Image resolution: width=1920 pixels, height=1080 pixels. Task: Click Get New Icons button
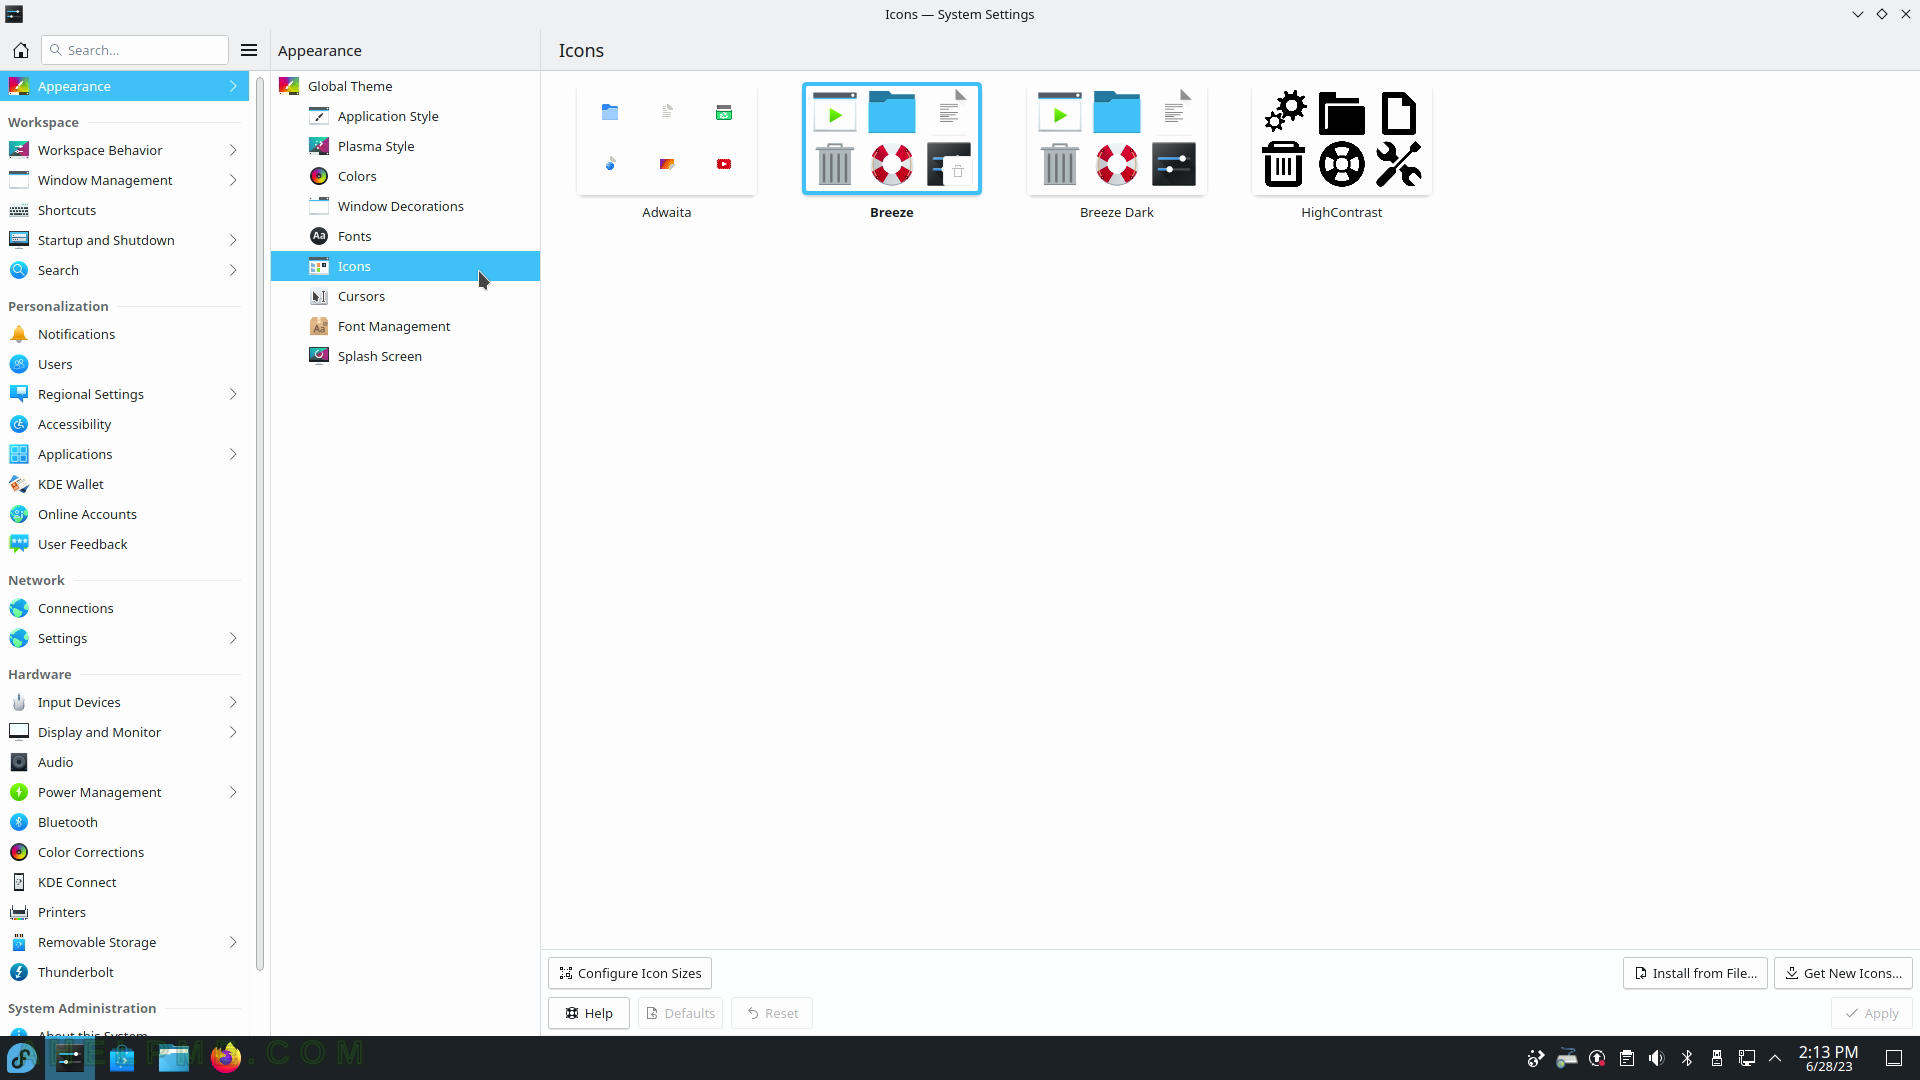pos(1843,973)
